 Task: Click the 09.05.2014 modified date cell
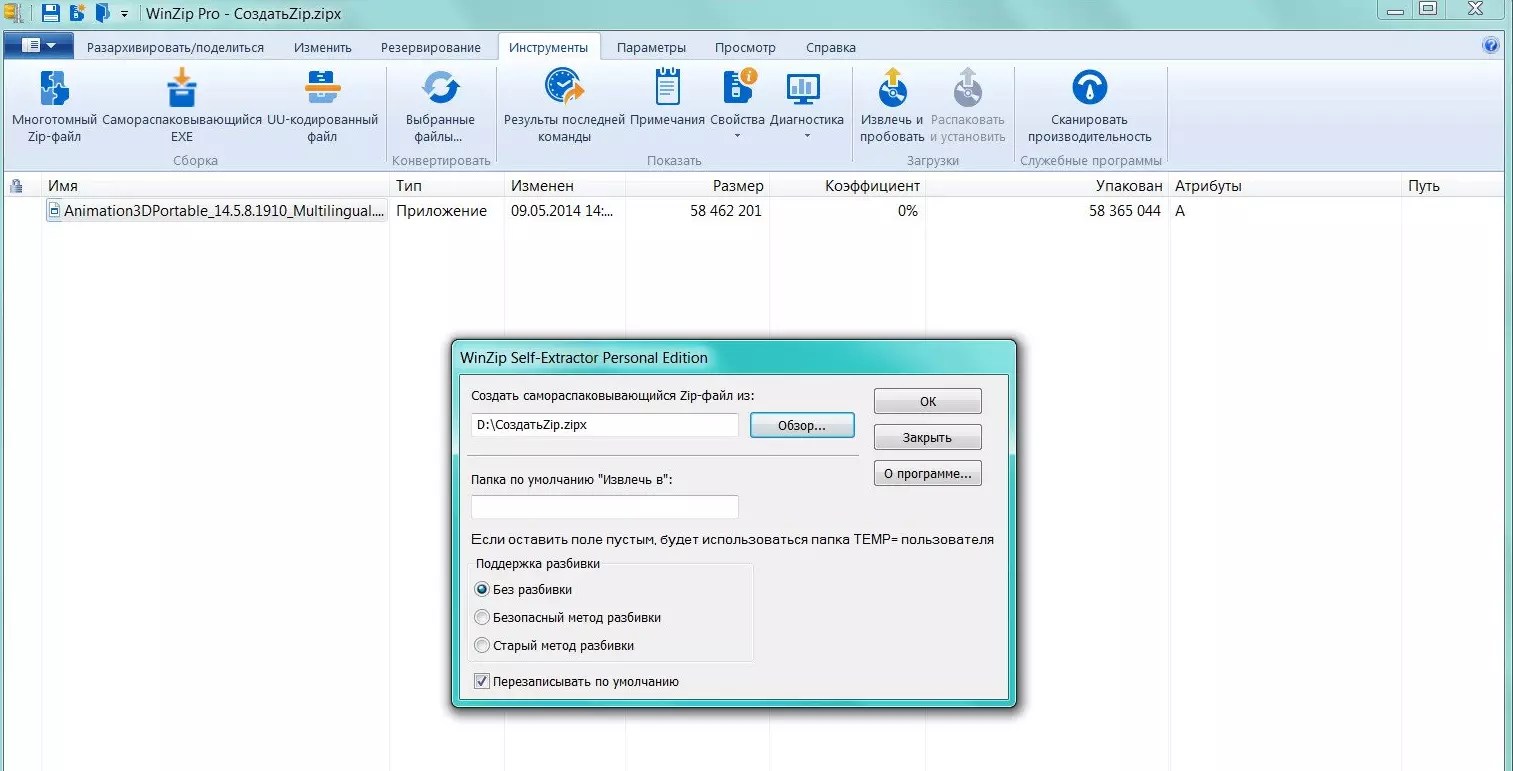562,211
